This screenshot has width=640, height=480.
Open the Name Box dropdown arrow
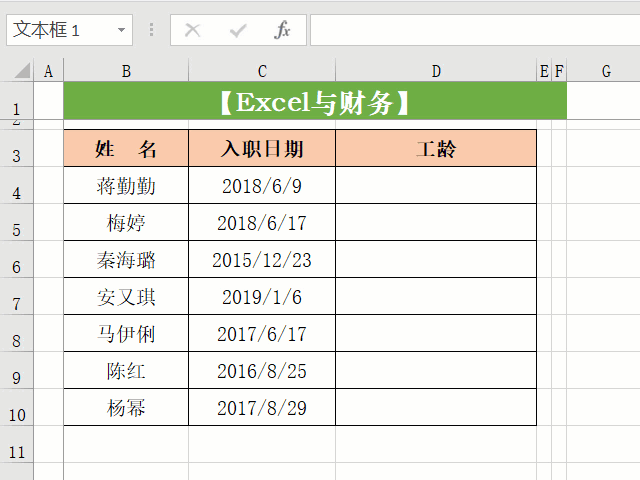coord(121,30)
